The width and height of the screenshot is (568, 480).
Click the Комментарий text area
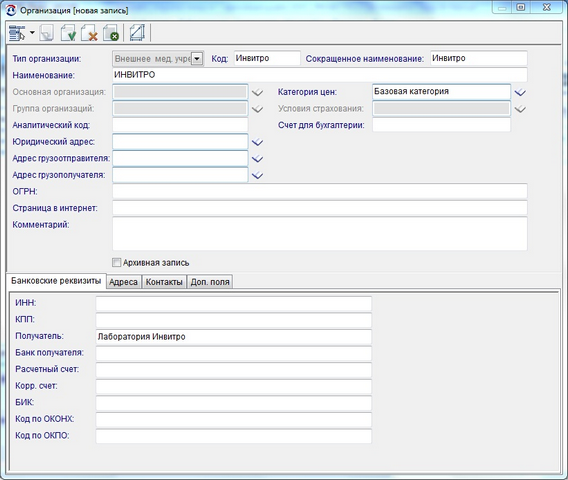click(320, 234)
